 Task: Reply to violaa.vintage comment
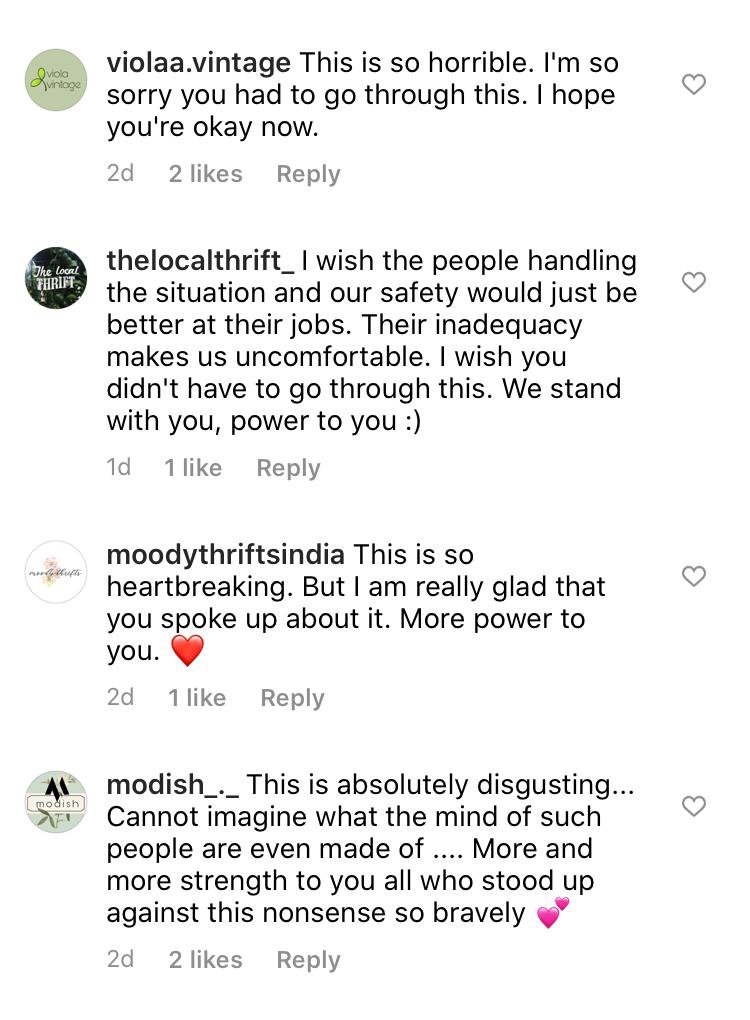point(308,174)
